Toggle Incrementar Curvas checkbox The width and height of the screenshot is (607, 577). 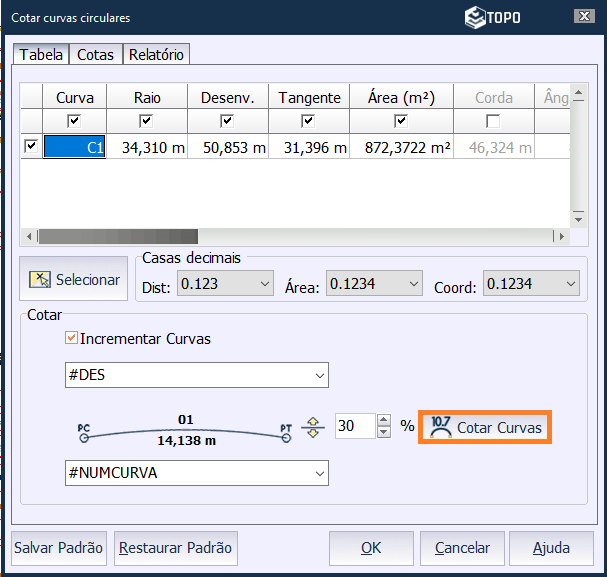point(71,339)
